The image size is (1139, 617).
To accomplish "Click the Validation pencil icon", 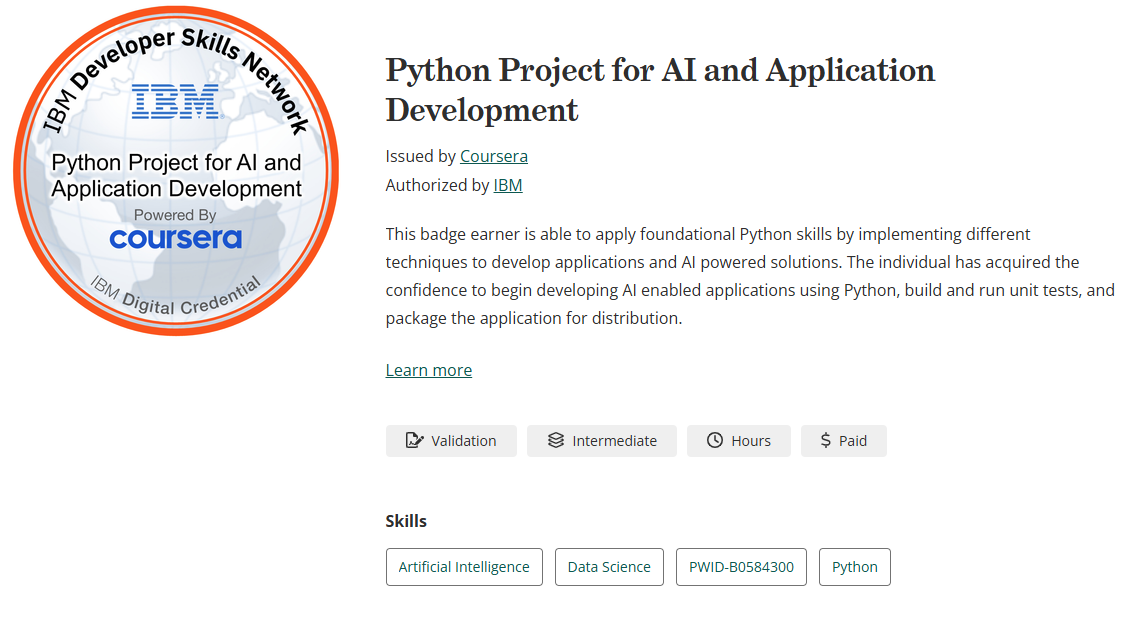I will tap(414, 440).
